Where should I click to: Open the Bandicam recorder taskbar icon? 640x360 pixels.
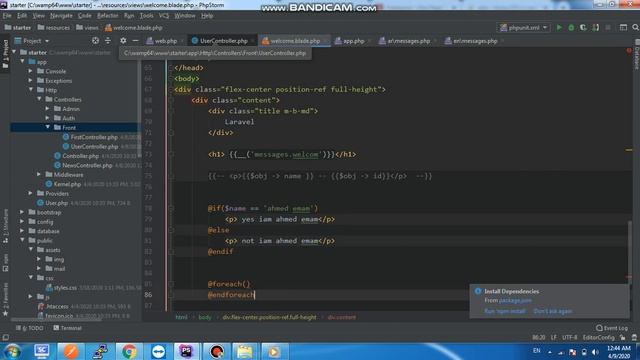click(216, 351)
